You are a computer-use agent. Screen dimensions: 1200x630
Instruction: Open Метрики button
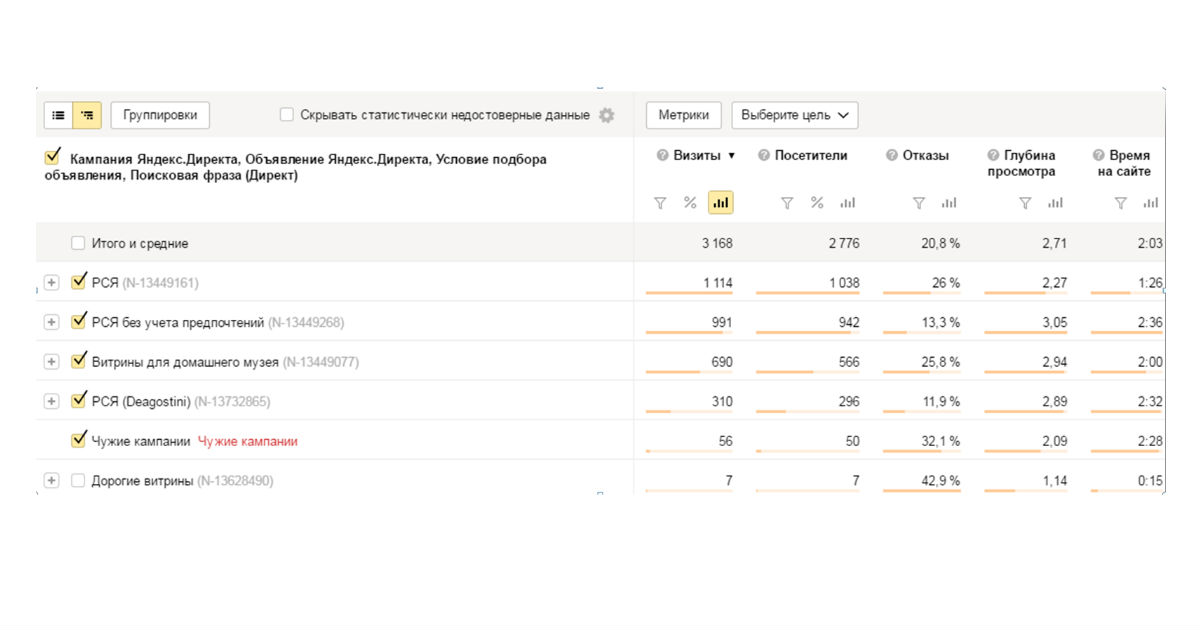coord(684,115)
